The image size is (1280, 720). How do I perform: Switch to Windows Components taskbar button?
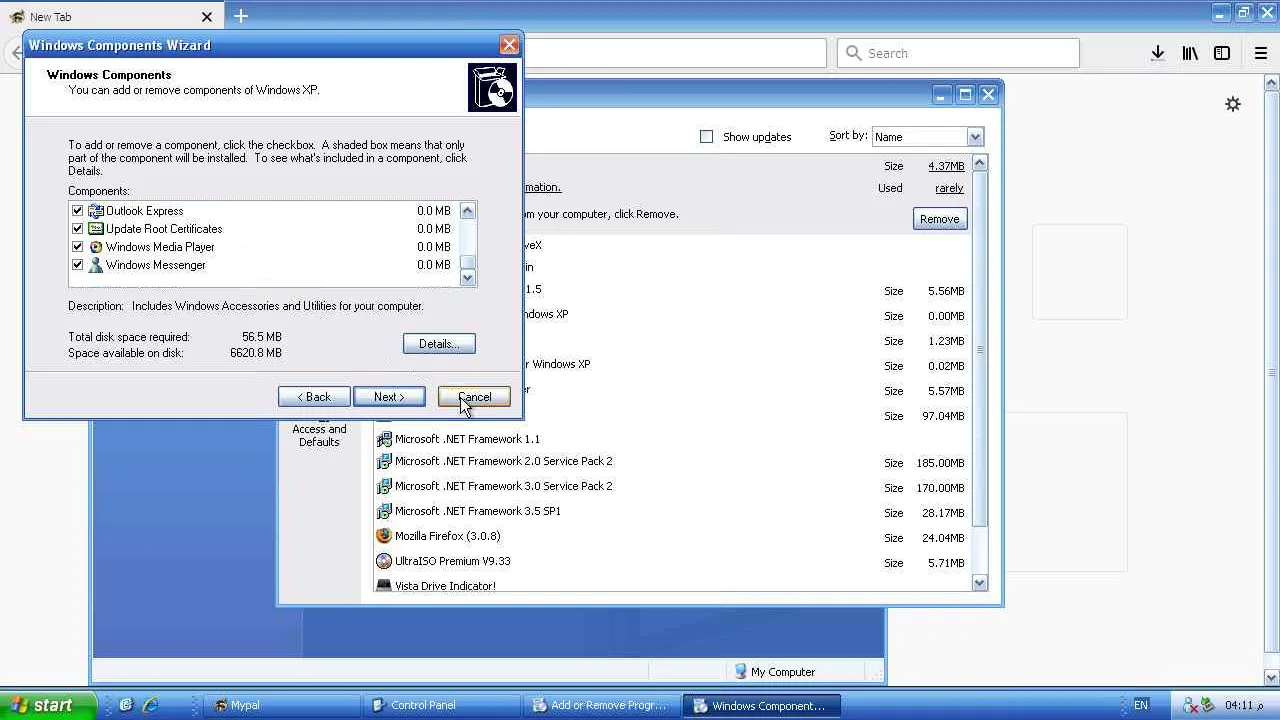pos(762,705)
